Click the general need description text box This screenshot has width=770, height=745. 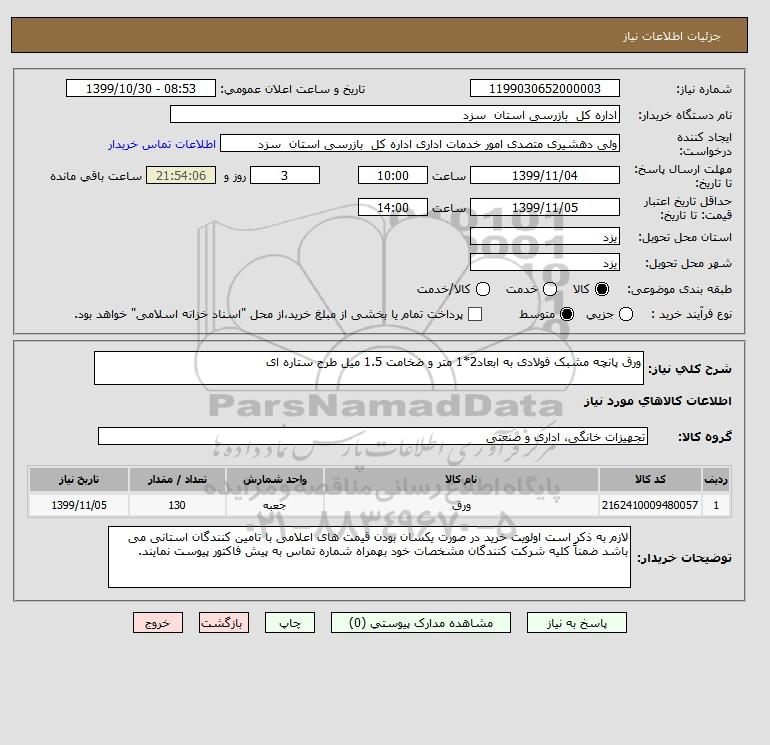pos(369,368)
